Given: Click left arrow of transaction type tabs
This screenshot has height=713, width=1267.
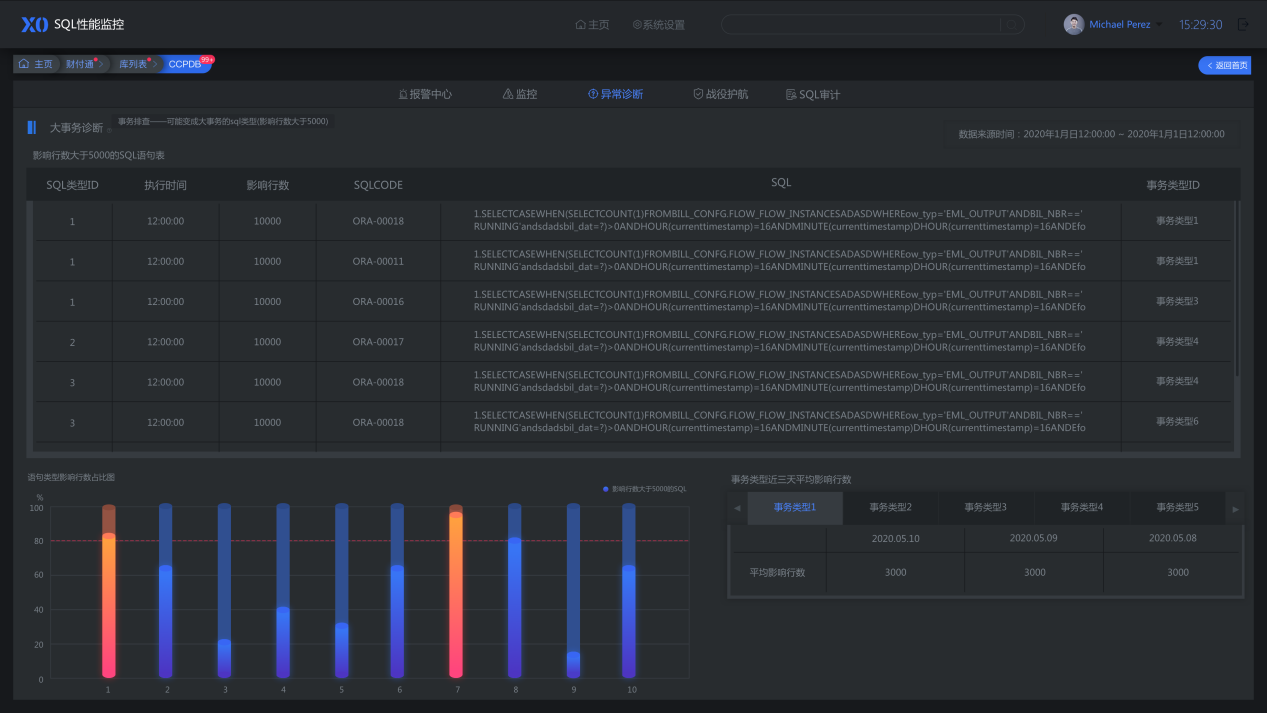Looking at the screenshot, I should [737, 508].
